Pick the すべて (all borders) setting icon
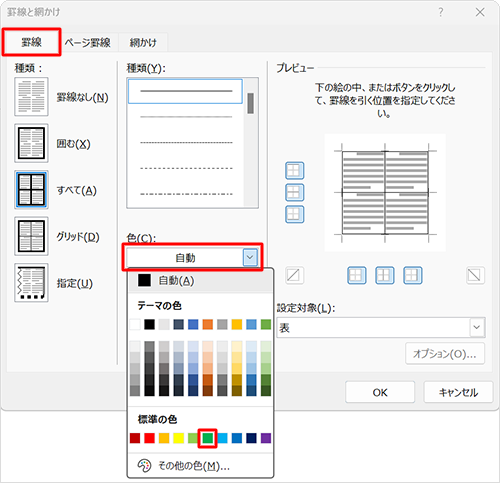 pos(31,190)
